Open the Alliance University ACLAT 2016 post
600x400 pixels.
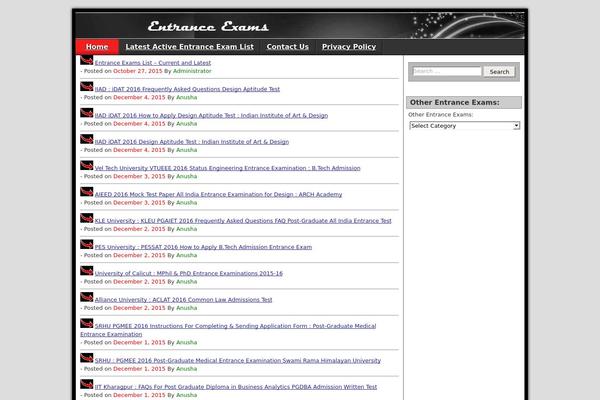pos(183,300)
